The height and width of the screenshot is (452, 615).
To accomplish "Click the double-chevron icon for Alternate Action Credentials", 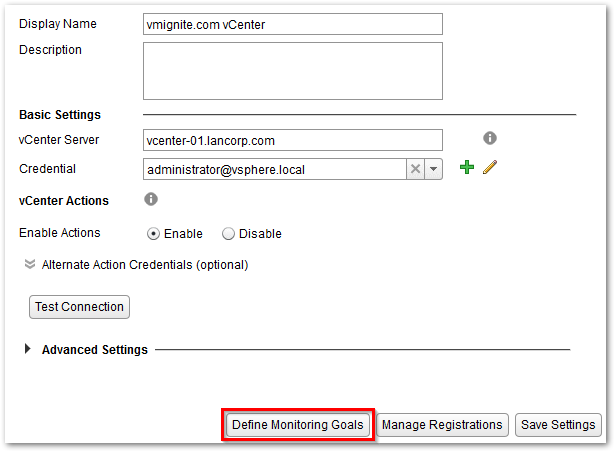I will tap(30, 265).
